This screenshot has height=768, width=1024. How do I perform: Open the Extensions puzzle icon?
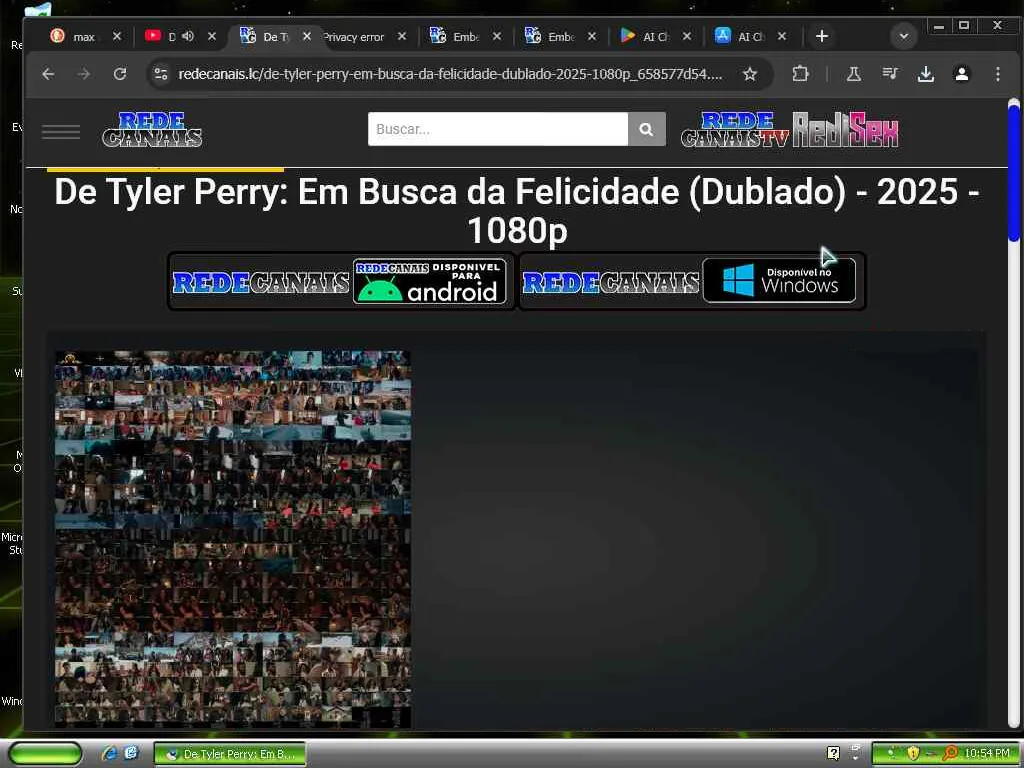click(800, 74)
